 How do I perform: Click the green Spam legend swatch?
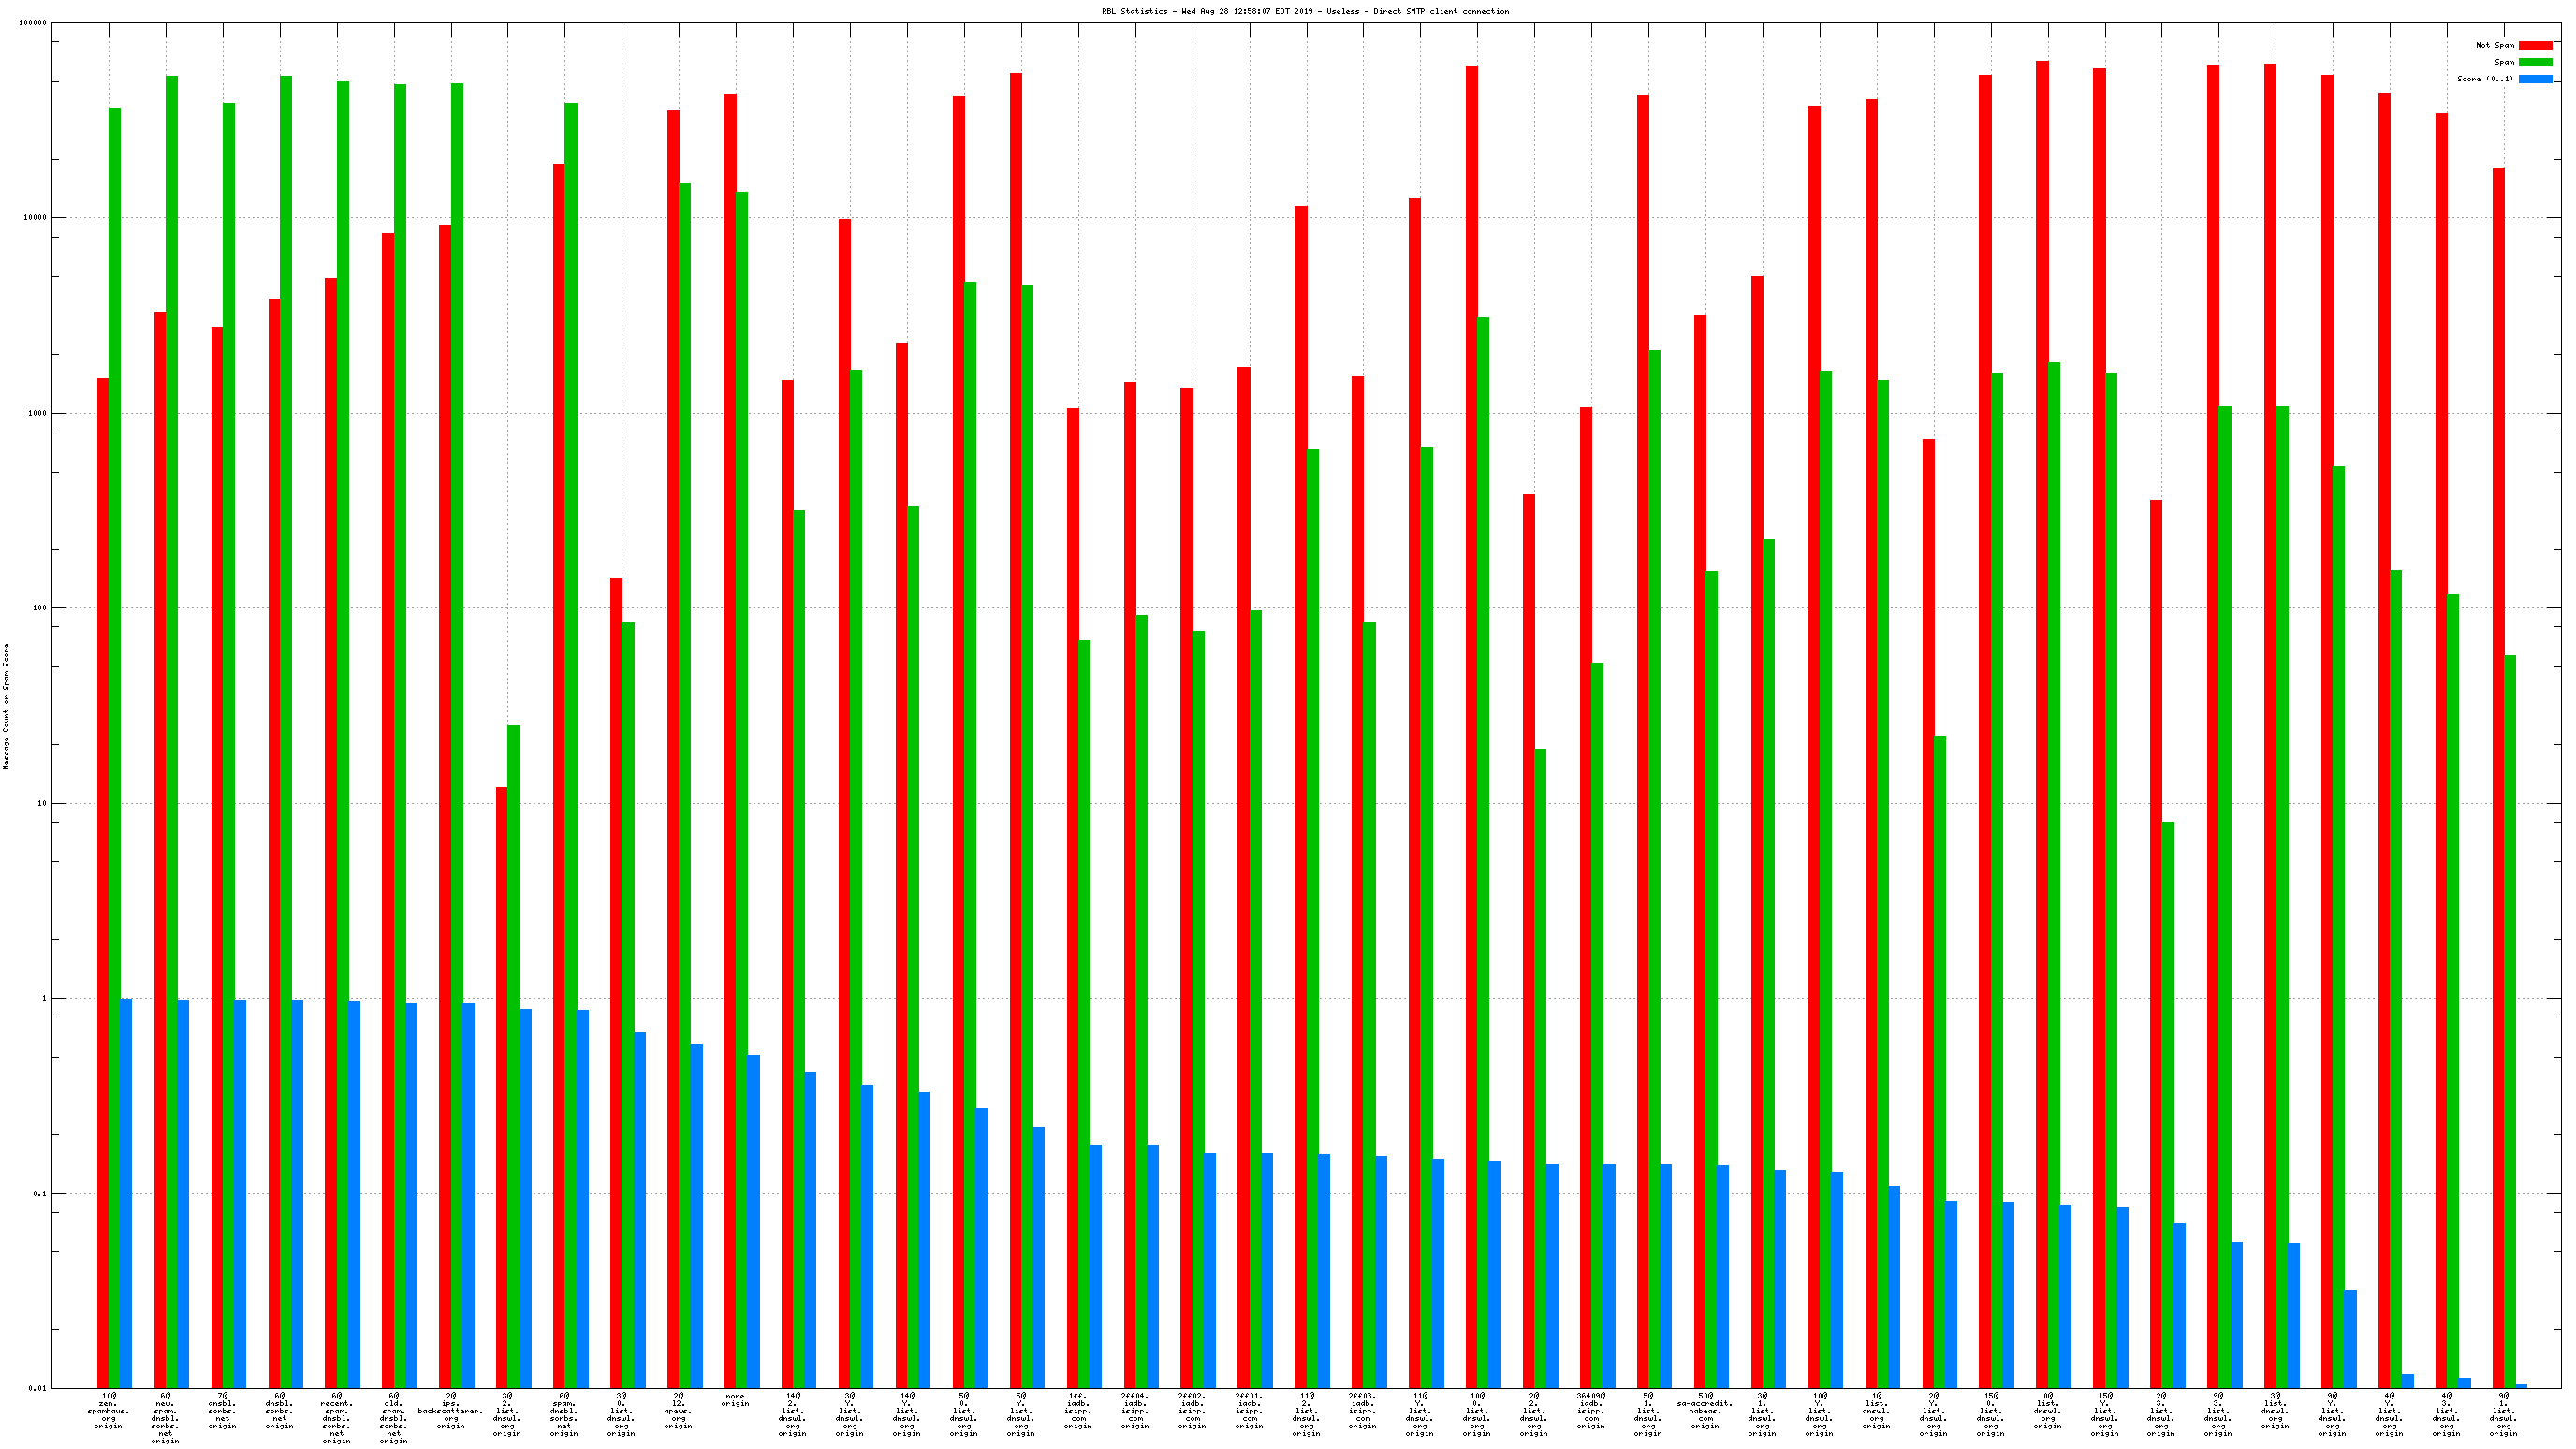(x=2535, y=62)
